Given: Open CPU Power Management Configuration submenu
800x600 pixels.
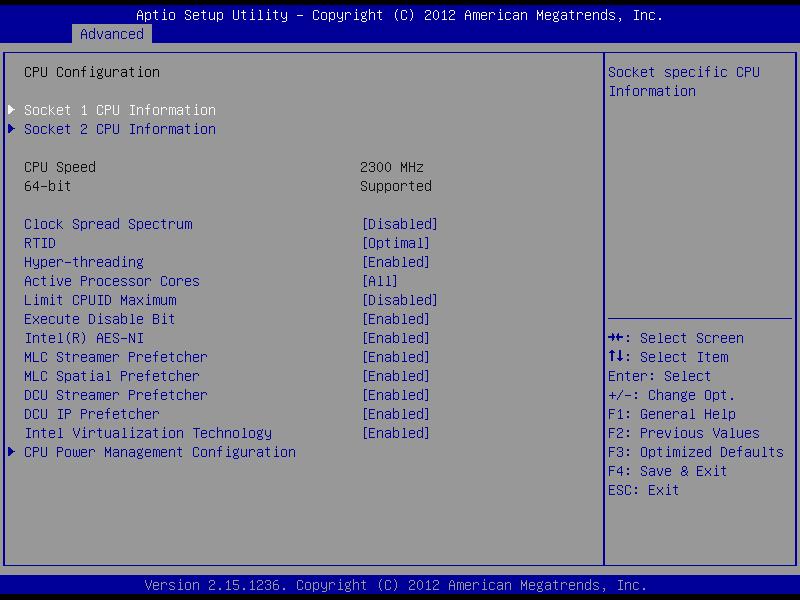Looking at the screenshot, I should point(160,452).
